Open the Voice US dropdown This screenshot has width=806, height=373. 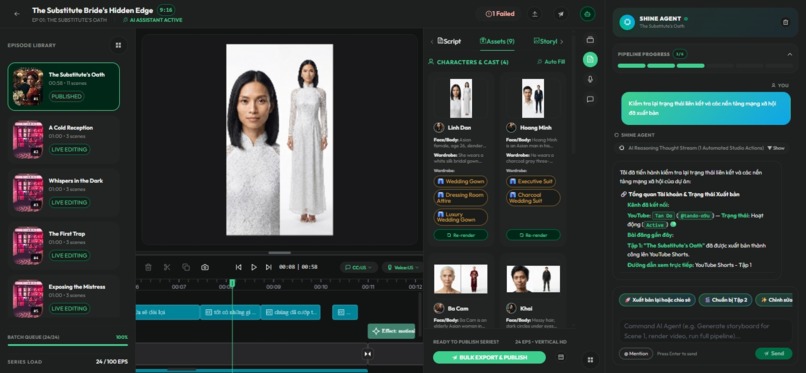pyautogui.click(x=402, y=267)
